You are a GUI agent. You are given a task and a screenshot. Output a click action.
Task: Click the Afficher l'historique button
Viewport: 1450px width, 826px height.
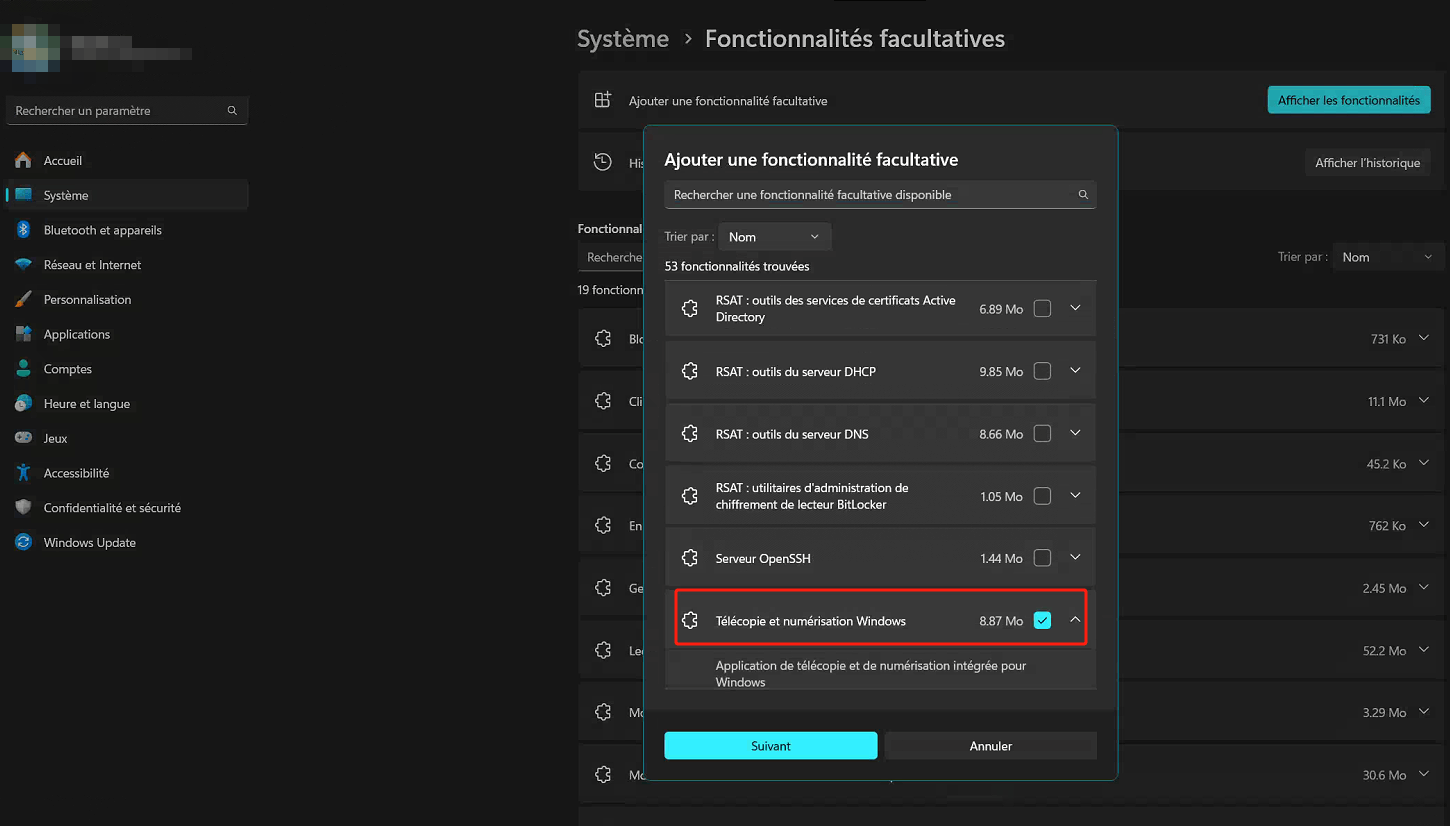tap(1368, 163)
